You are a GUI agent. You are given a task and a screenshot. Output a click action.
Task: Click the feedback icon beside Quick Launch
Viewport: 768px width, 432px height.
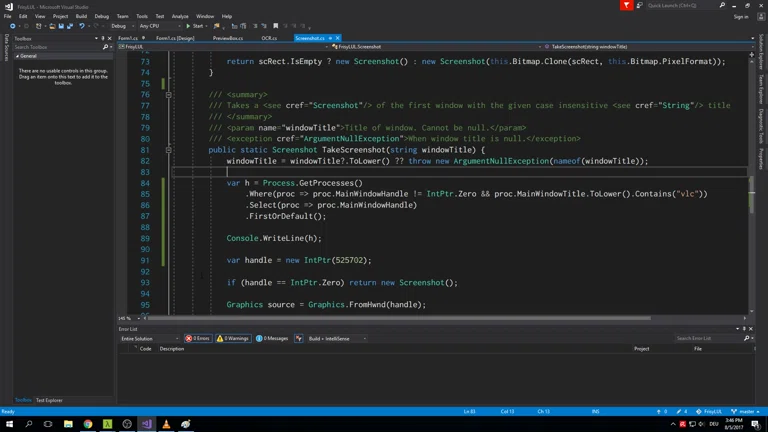point(639,5)
